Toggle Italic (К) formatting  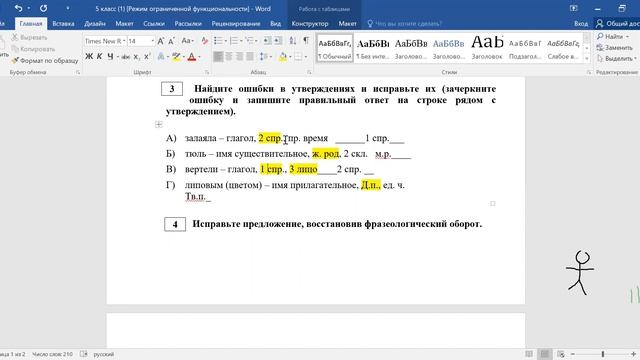100,56
